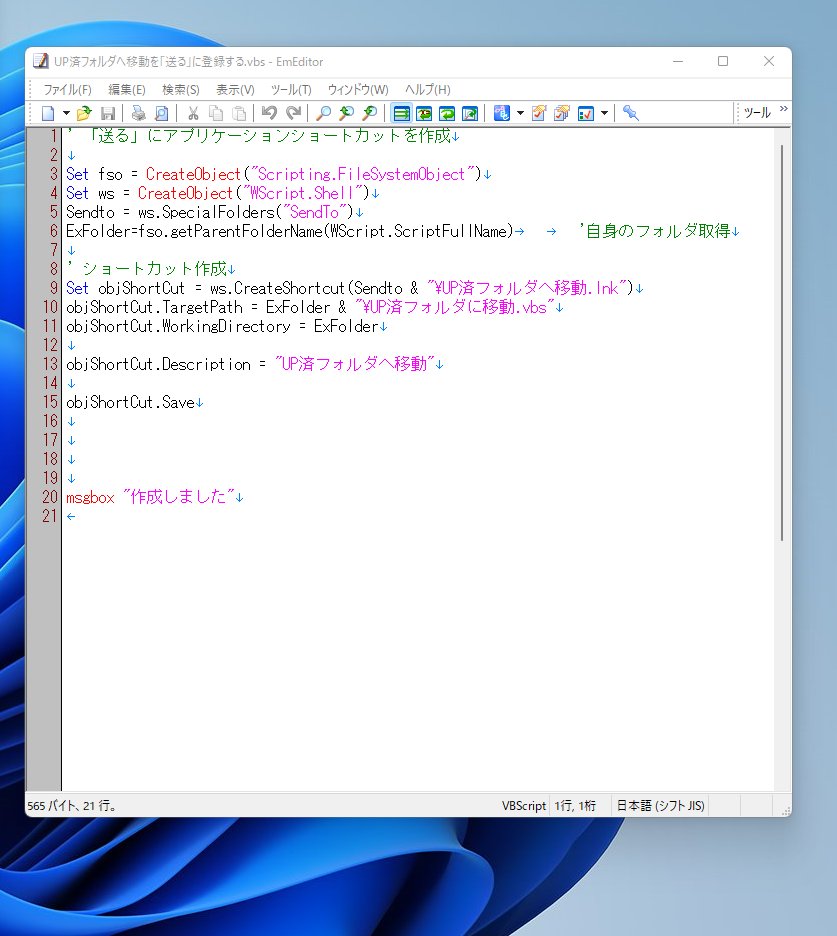837x936 pixels.
Task: Click the 日本語 (シフト JIS) encoding indicator
Action: (660, 806)
